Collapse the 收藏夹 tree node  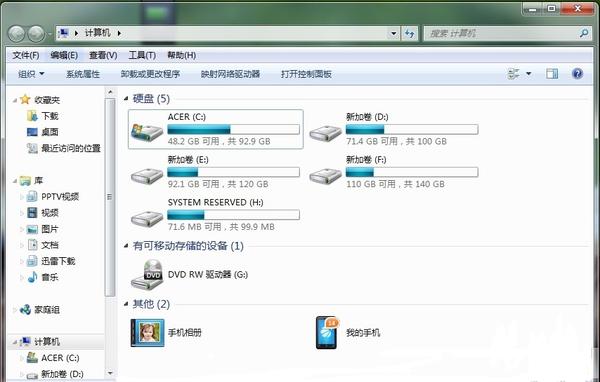(x=15, y=100)
